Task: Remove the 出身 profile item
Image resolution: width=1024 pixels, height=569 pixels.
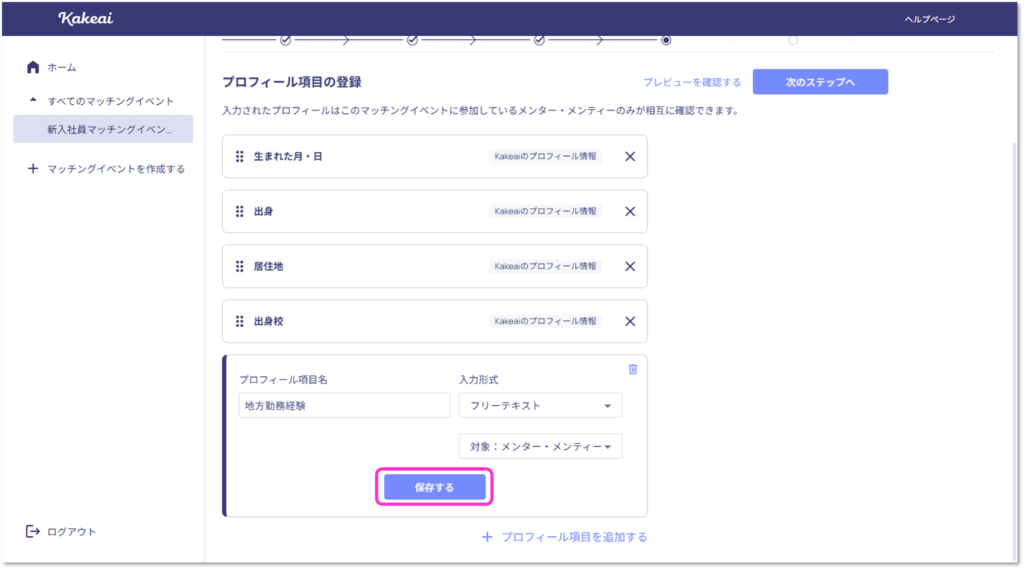Action: [x=630, y=212]
